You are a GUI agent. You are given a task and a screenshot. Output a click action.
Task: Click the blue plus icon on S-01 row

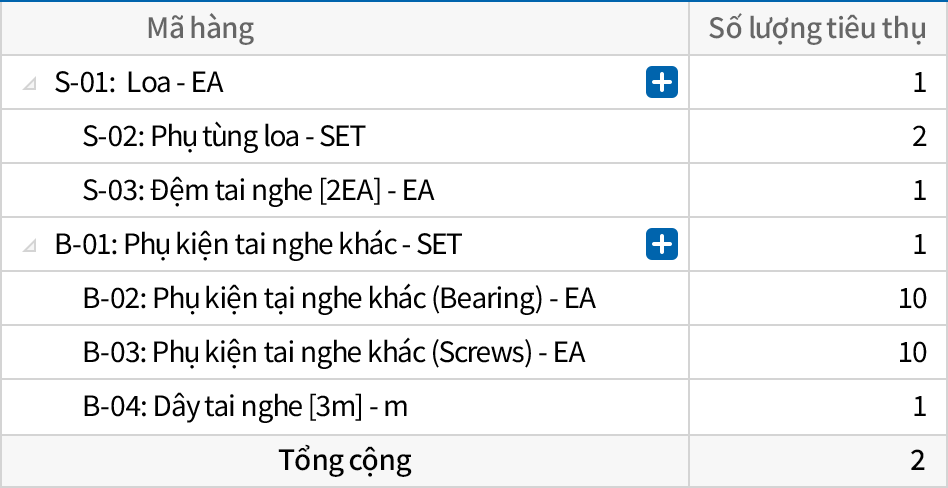tap(662, 82)
